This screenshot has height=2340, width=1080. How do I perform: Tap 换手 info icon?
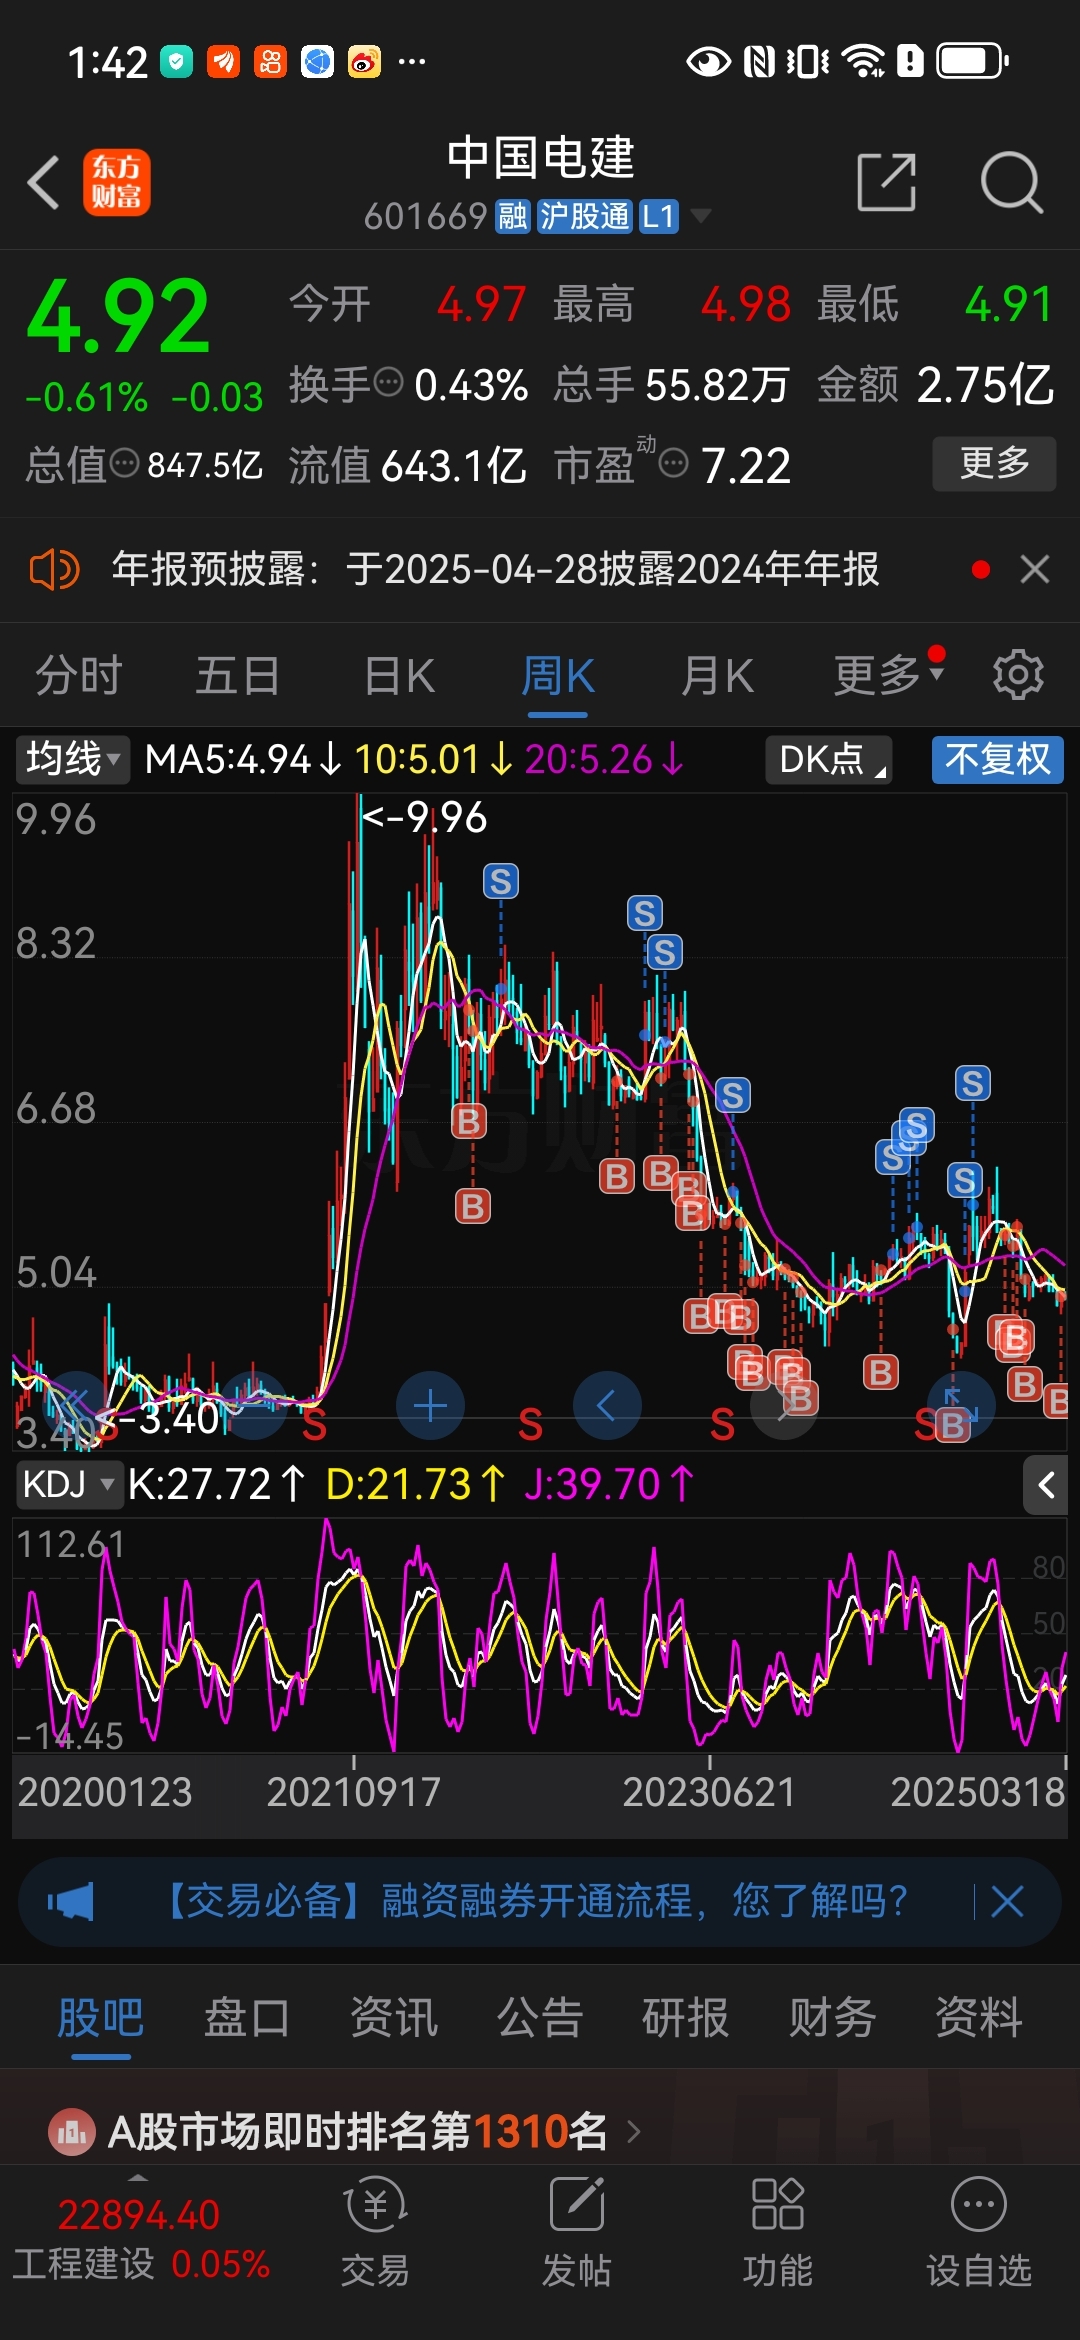[x=388, y=382]
